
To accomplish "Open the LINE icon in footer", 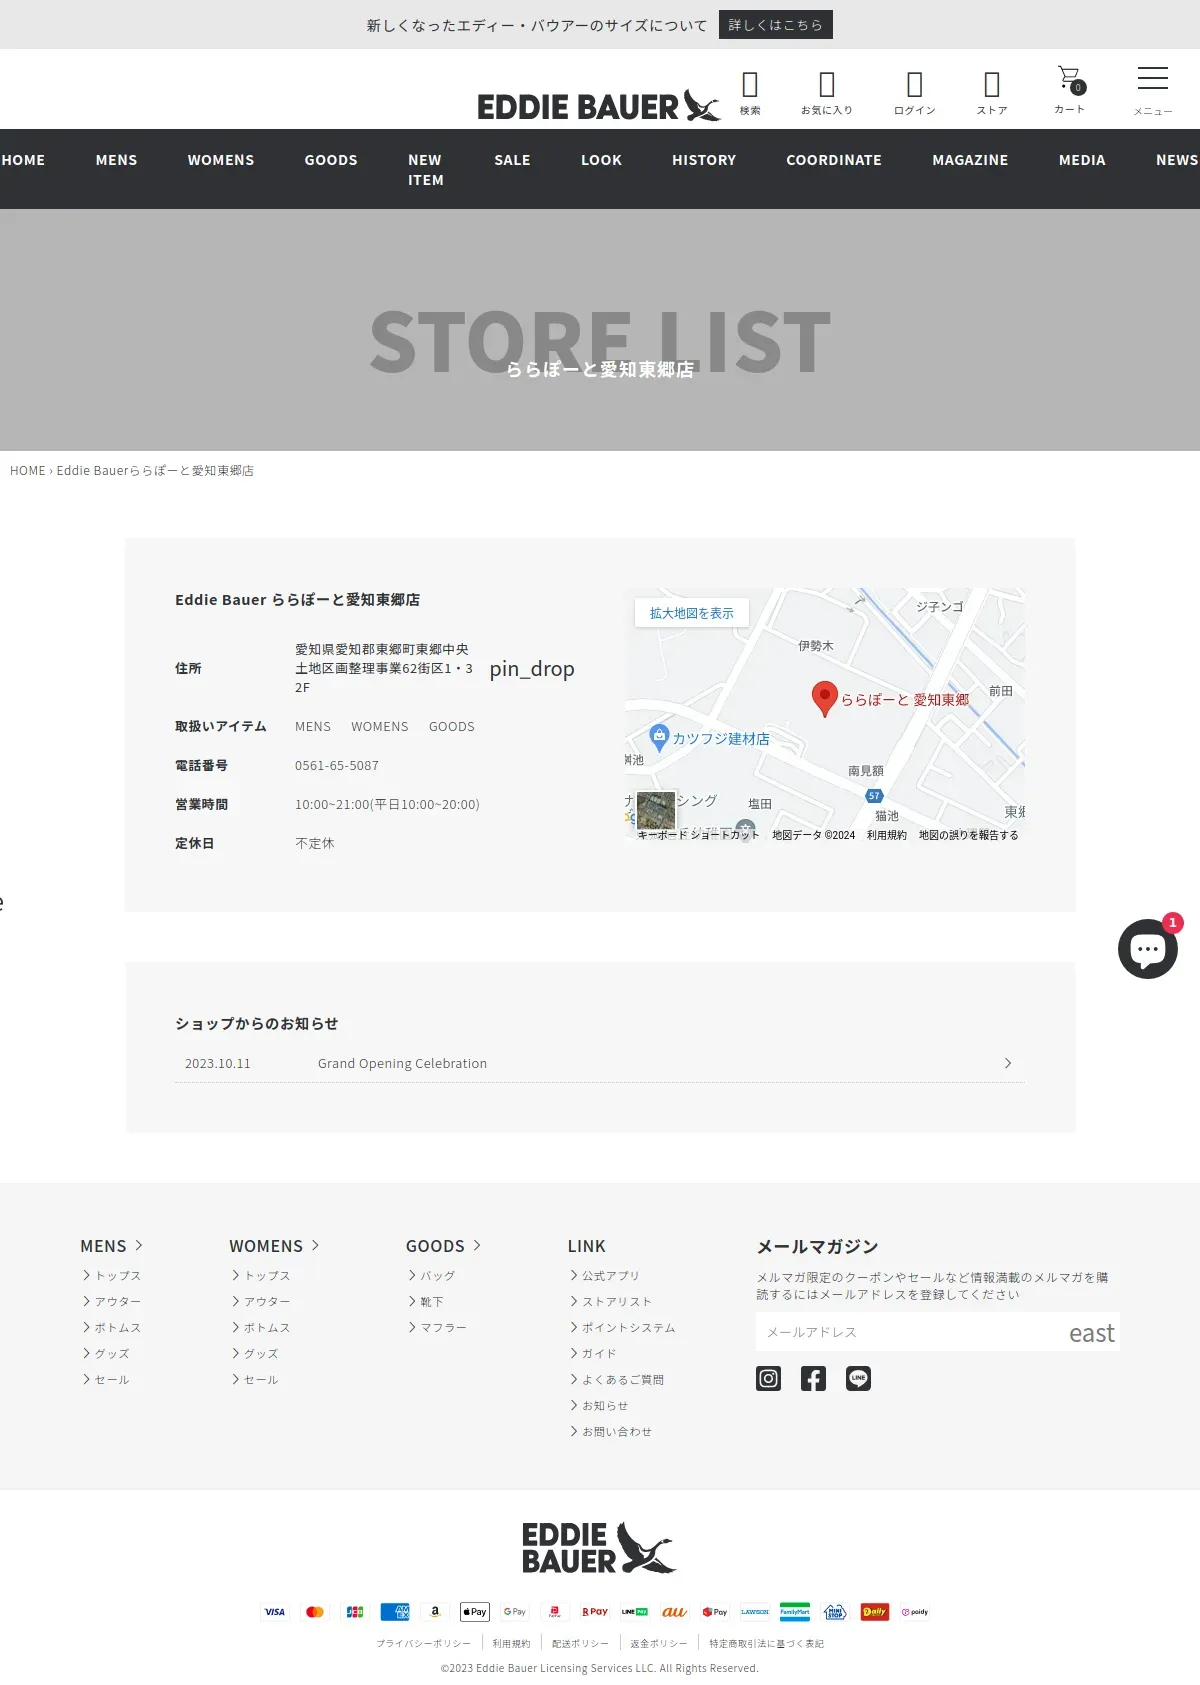I will pos(858,1379).
